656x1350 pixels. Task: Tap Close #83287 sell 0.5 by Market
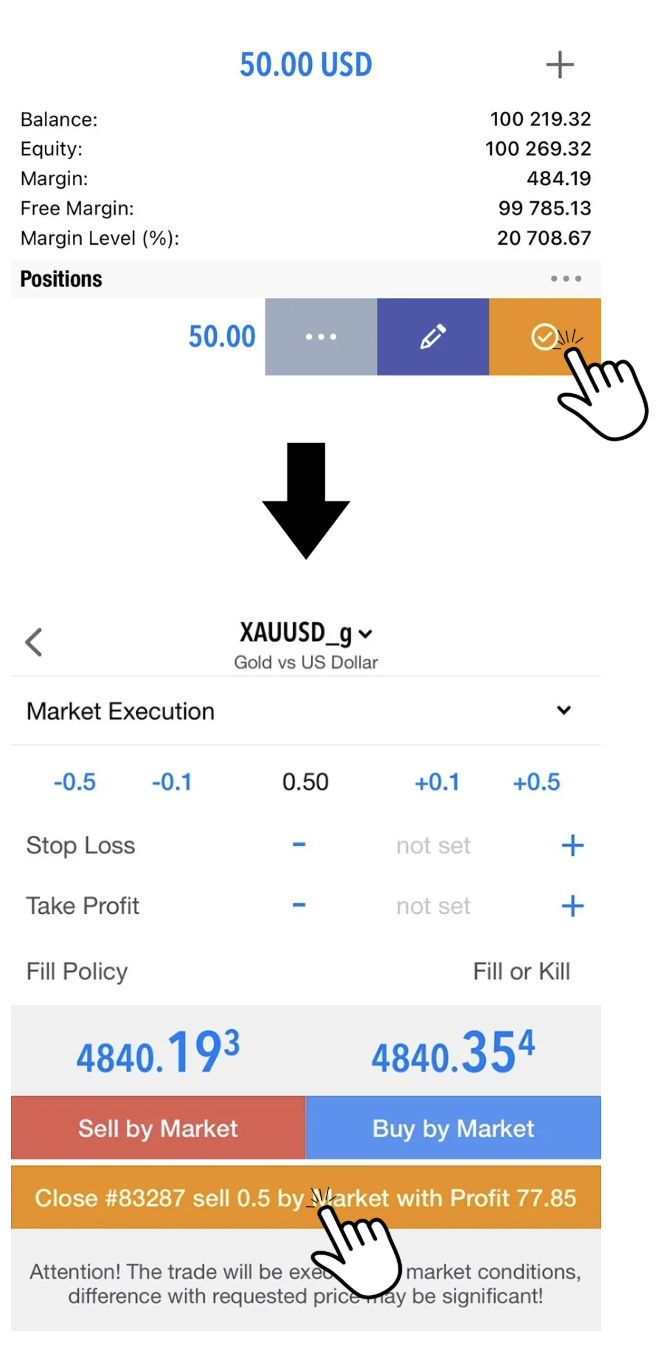[x=305, y=1197]
